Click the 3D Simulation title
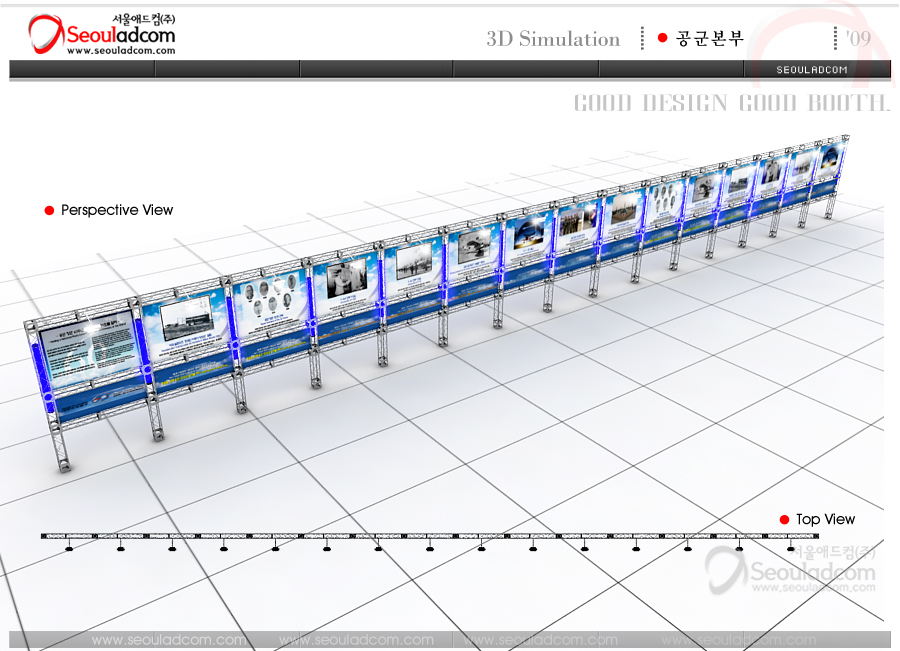 [553, 39]
